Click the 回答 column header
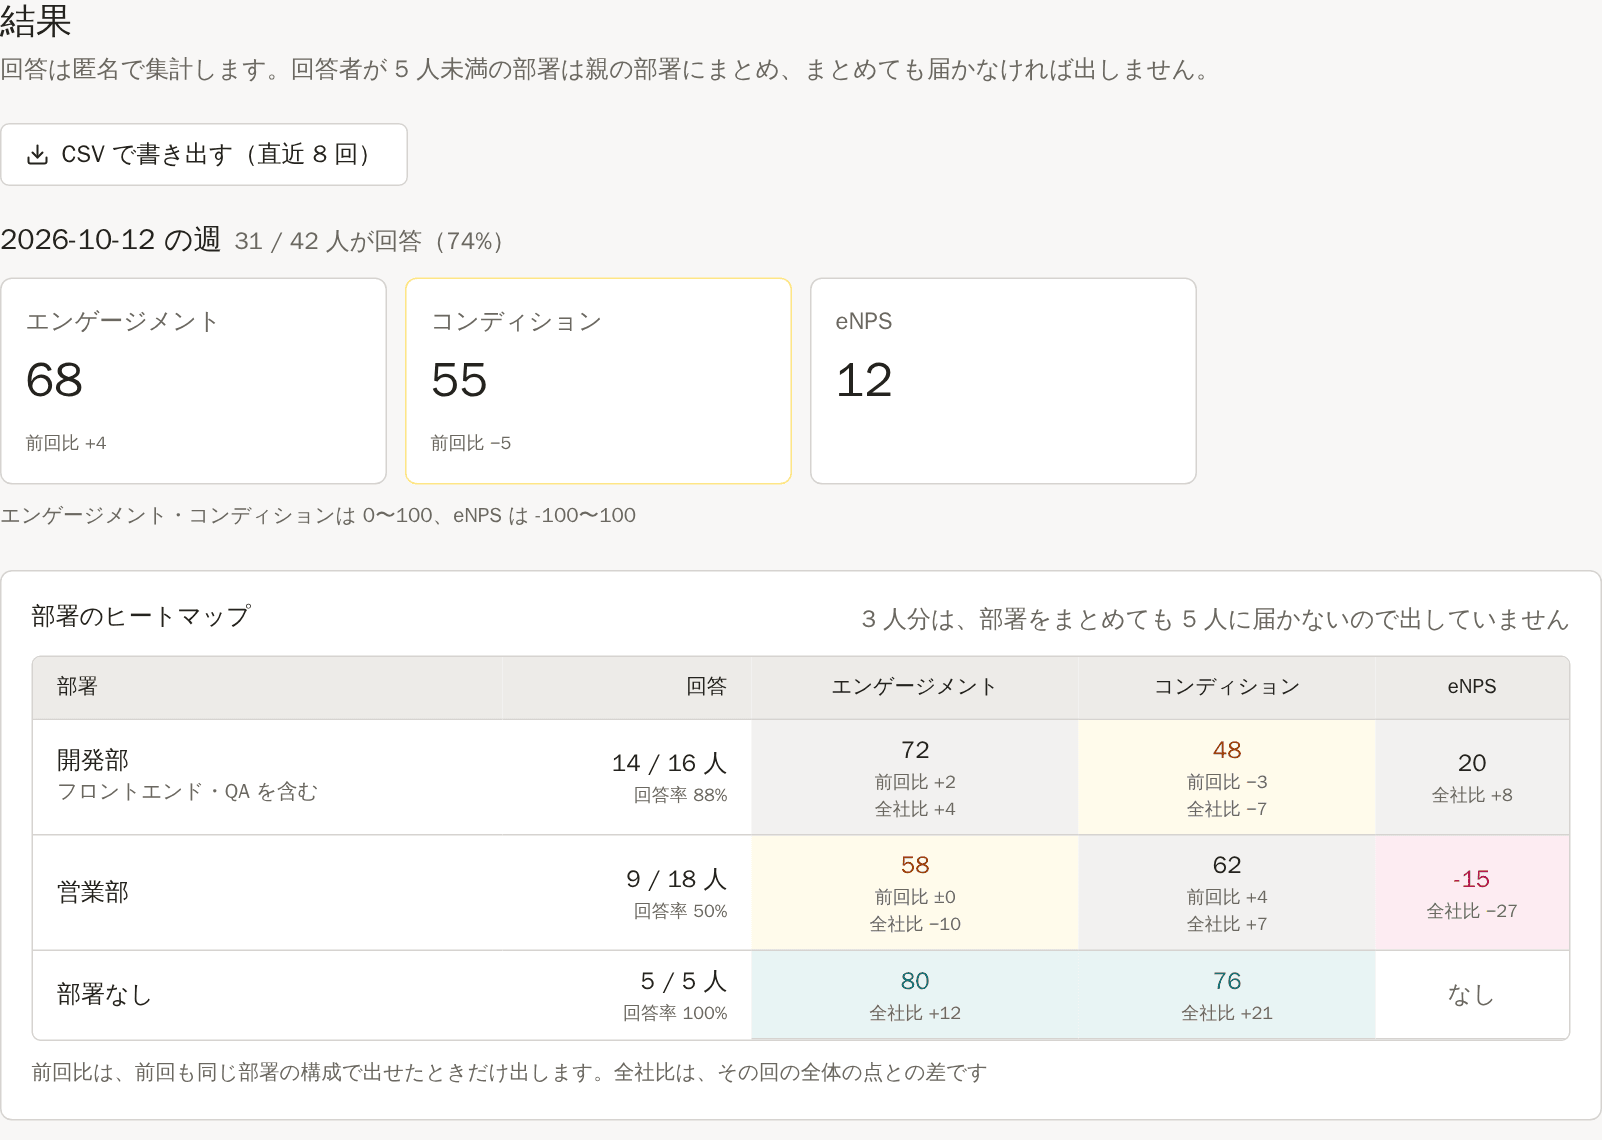This screenshot has width=1602, height=1140. (x=626, y=687)
